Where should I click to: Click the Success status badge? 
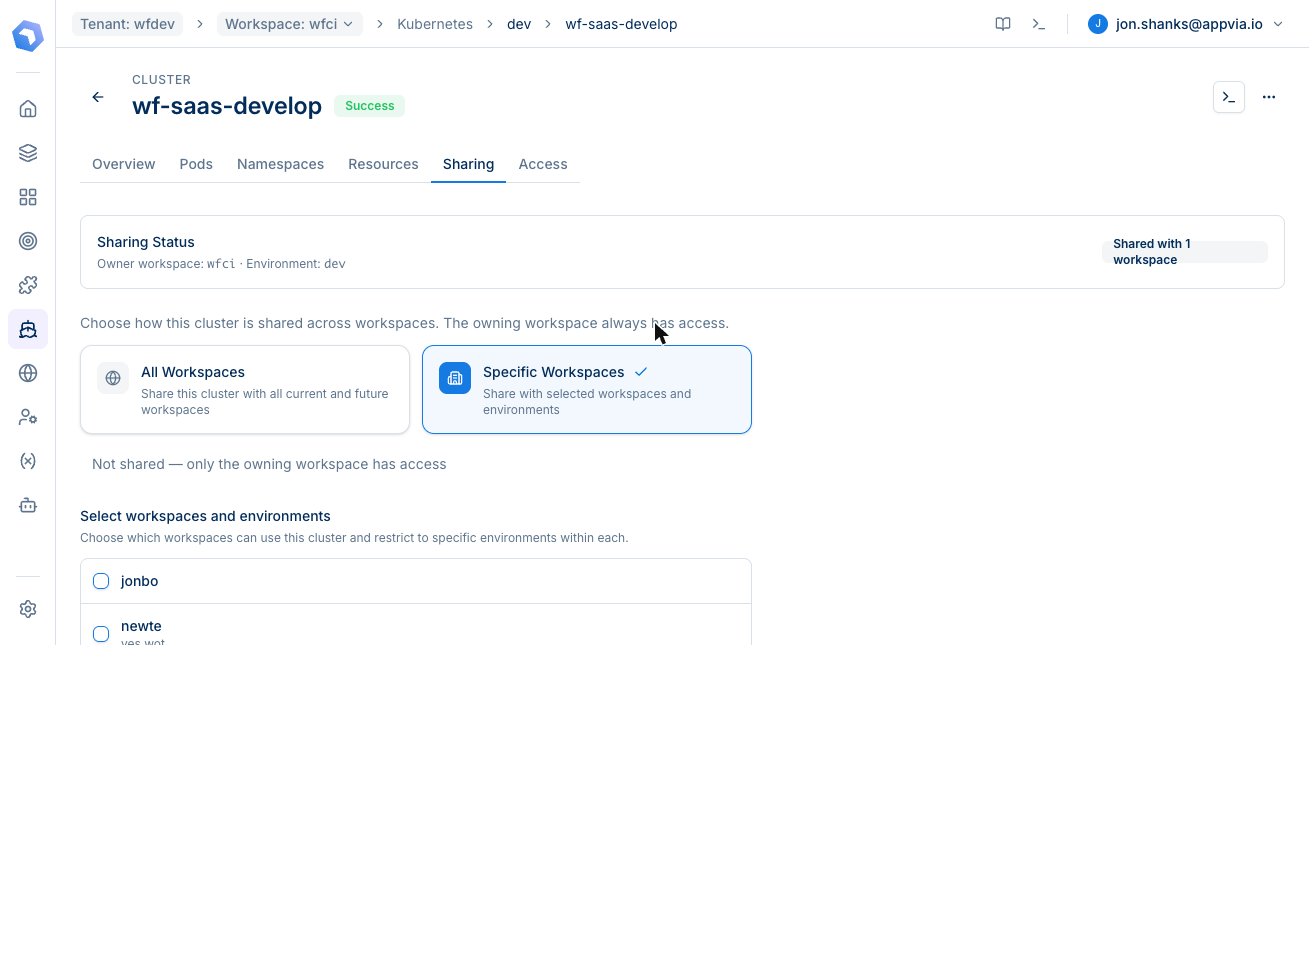point(370,106)
